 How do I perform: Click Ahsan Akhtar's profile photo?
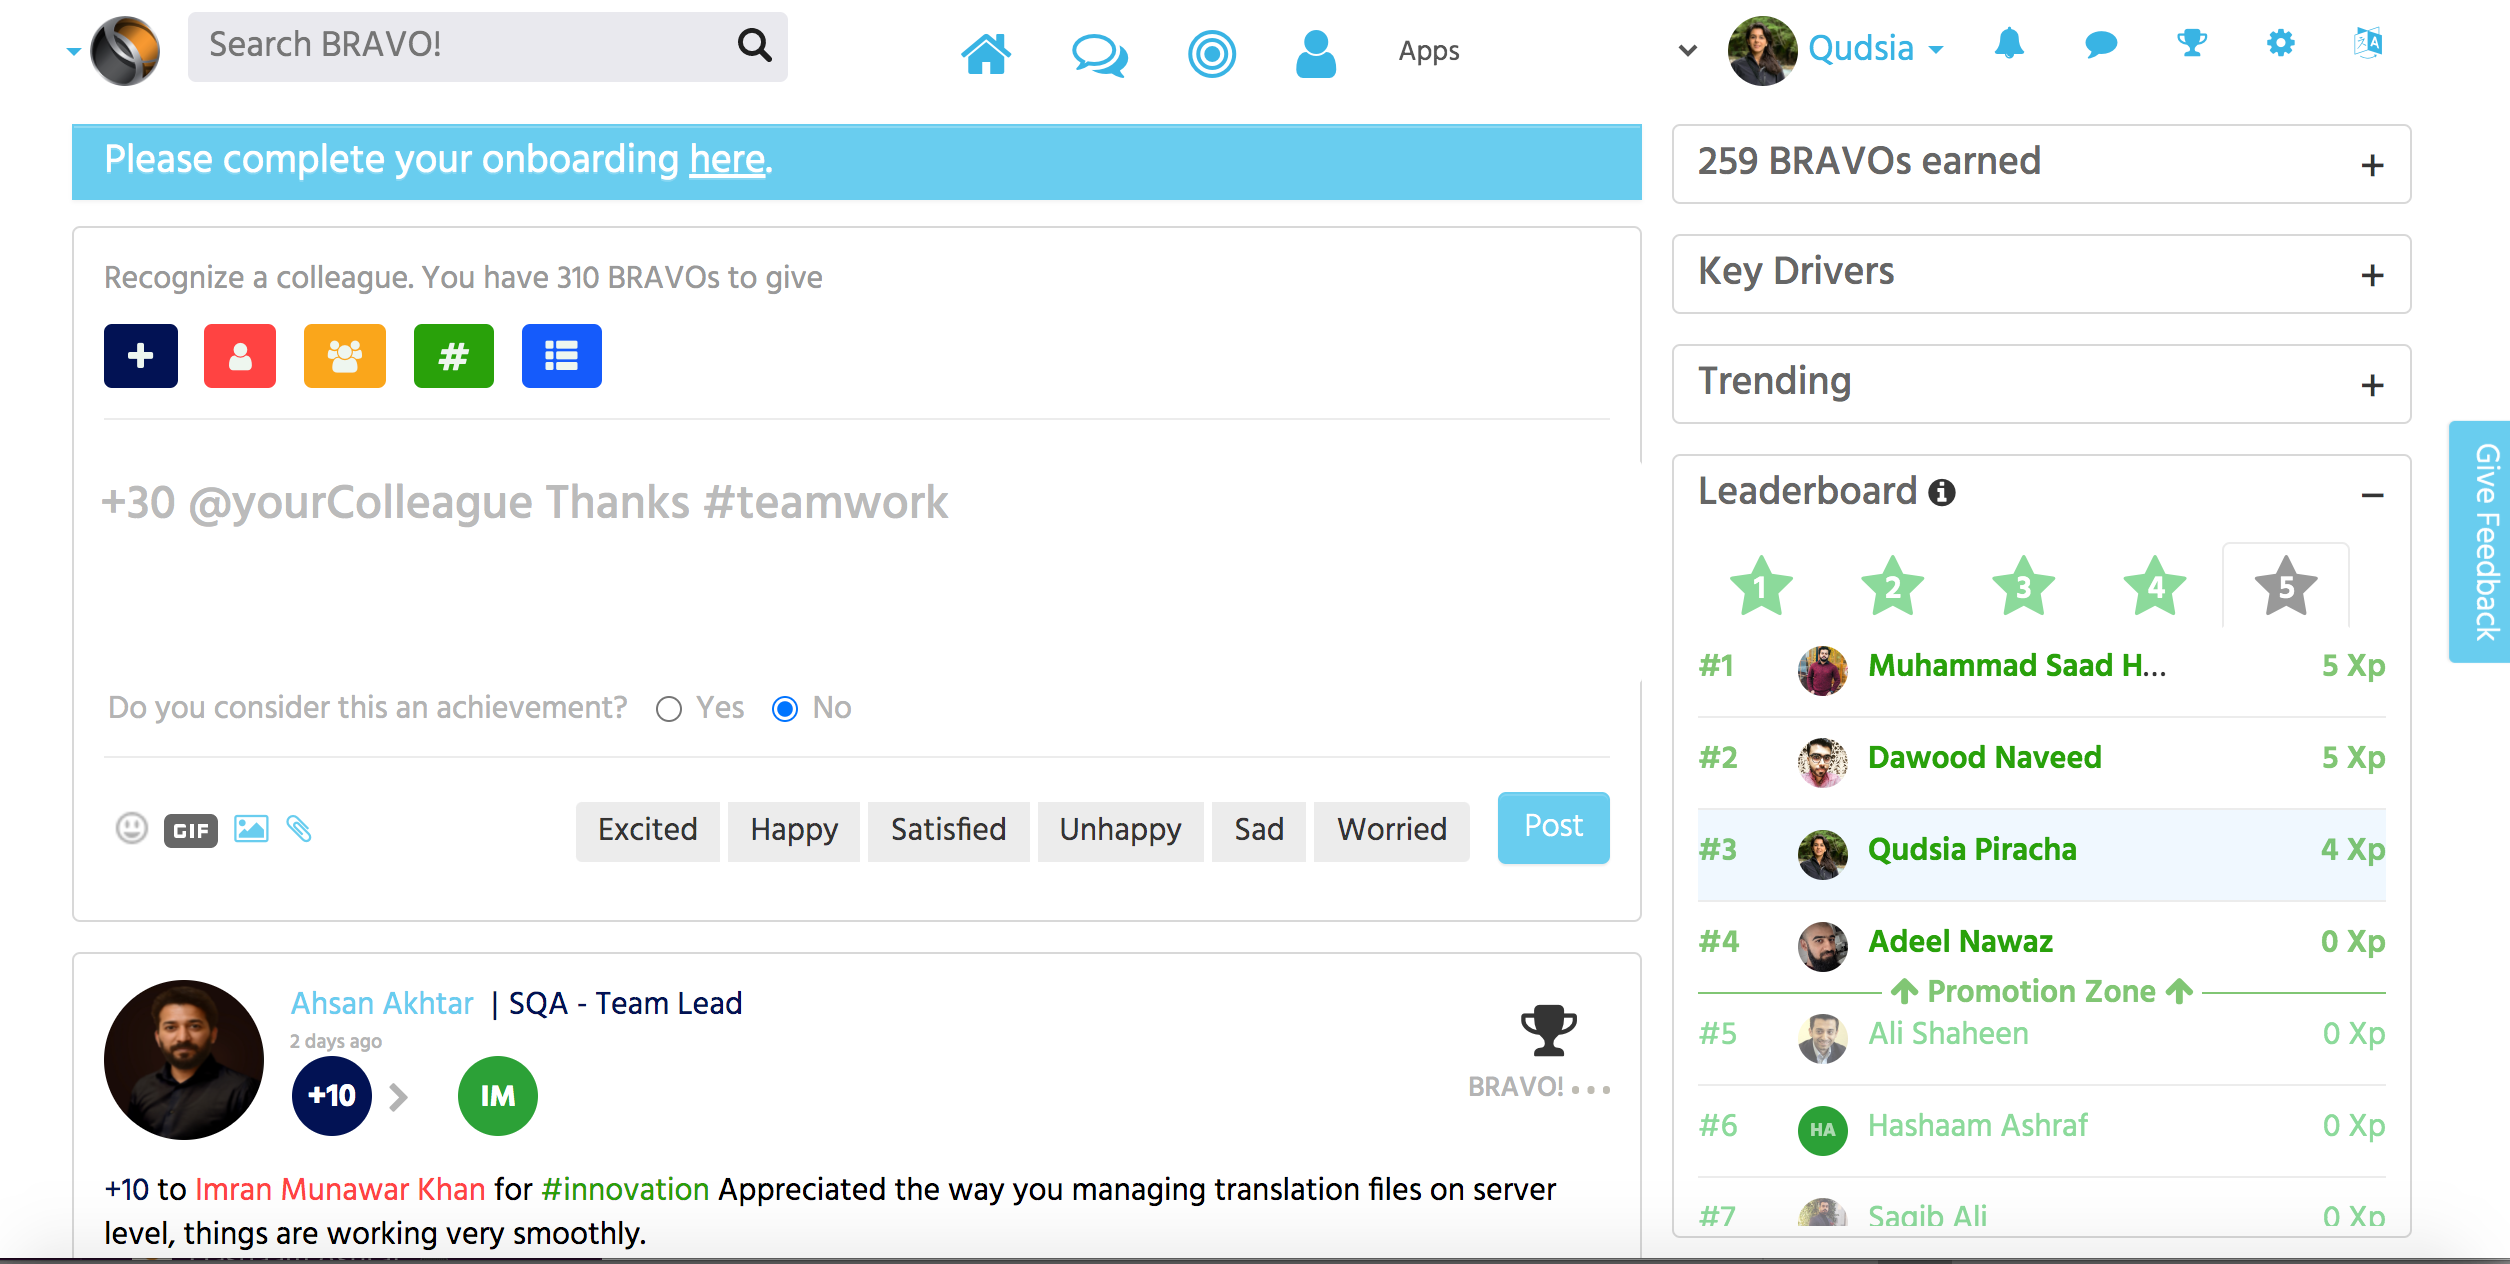coord(184,1060)
